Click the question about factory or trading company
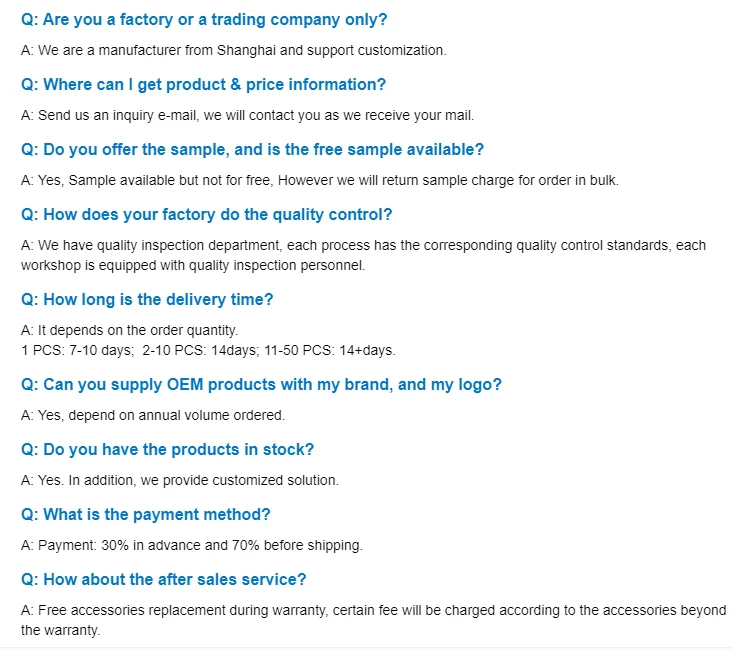This screenshot has width=732, height=650. pos(204,20)
